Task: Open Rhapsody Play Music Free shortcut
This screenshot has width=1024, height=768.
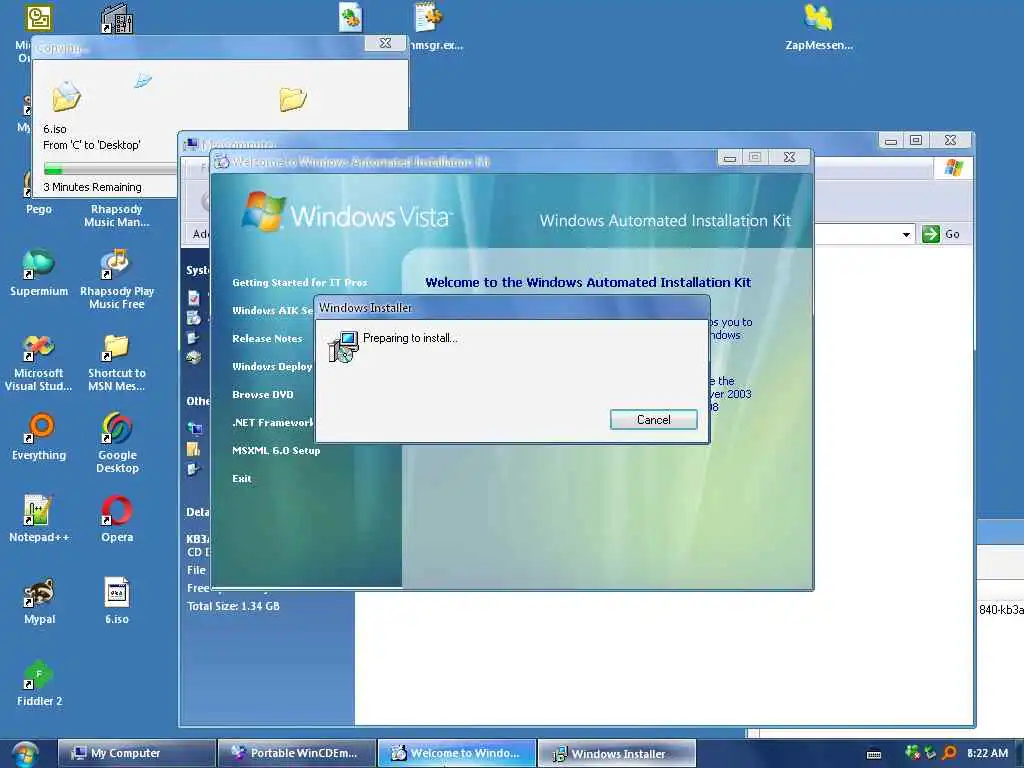Action: [x=117, y=280]
